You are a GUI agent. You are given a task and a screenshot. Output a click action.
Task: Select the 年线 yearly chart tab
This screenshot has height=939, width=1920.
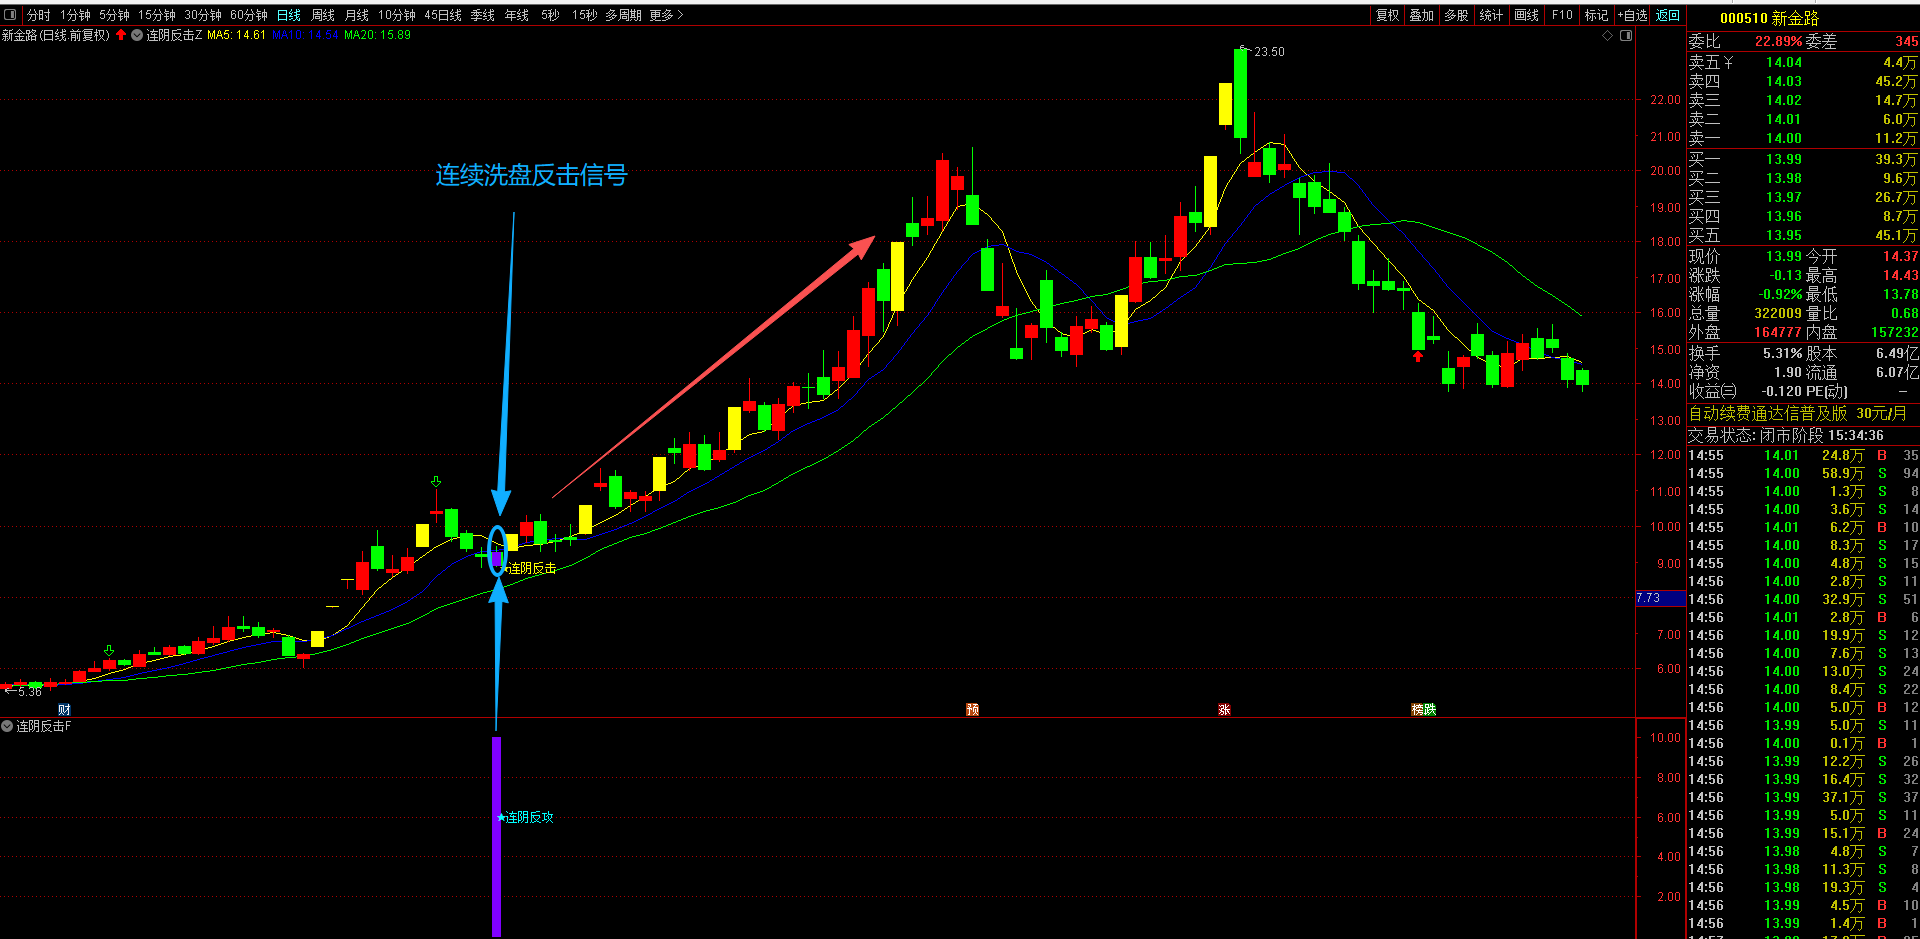[x=517, y=15]
